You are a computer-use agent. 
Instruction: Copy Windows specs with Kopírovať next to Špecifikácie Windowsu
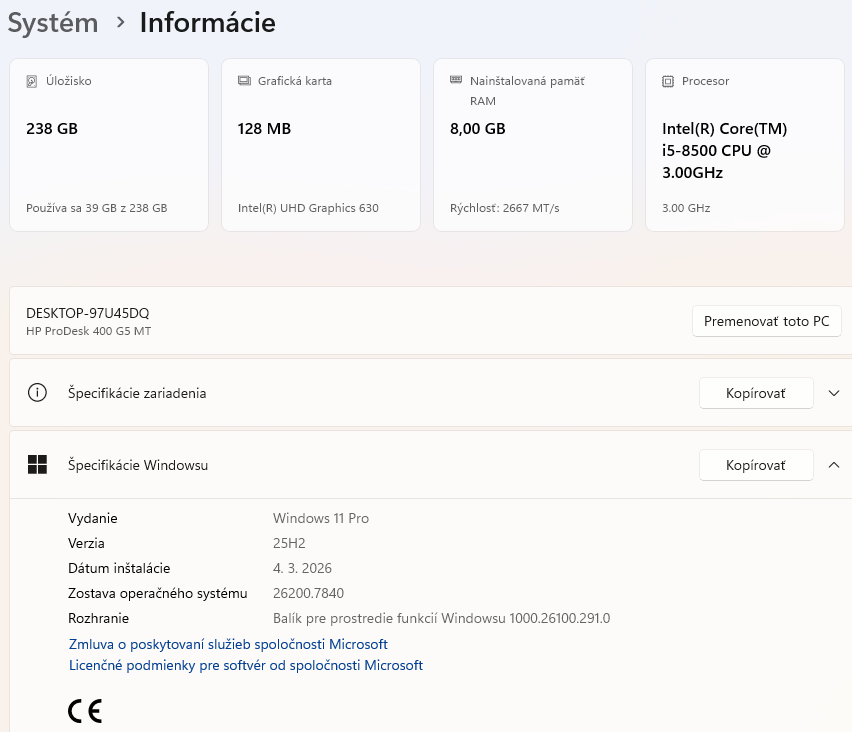[x=756, y=465]
